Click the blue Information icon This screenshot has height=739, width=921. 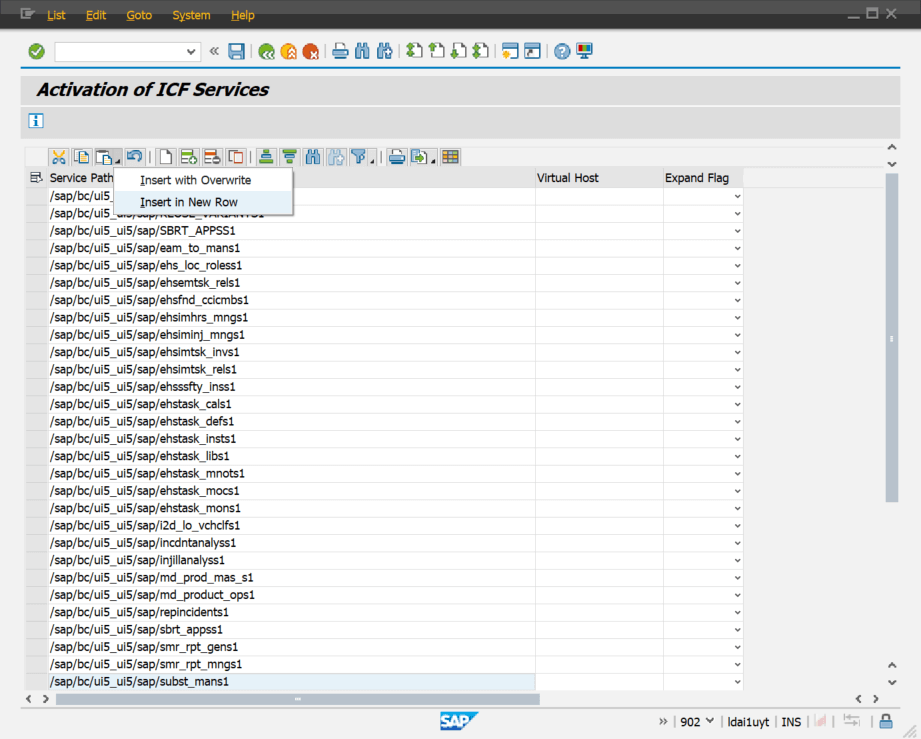click(36, 121)
